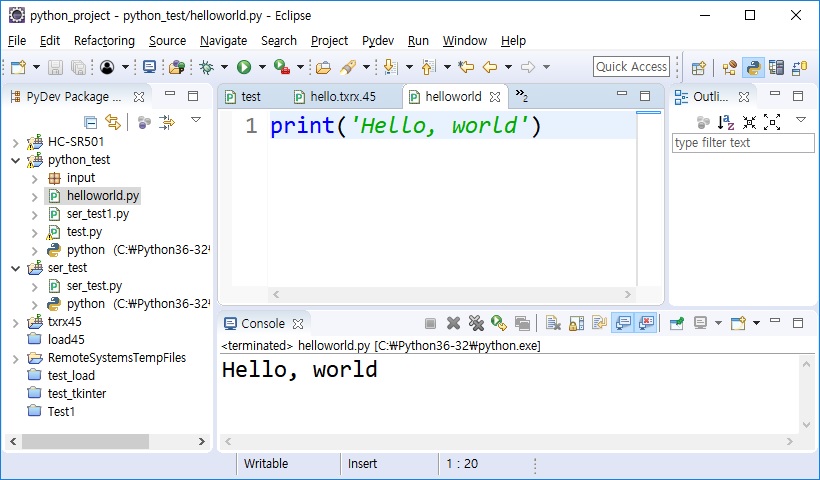Show hidden editor tabs list
820x480 pixels.
(x=521, y=95)
